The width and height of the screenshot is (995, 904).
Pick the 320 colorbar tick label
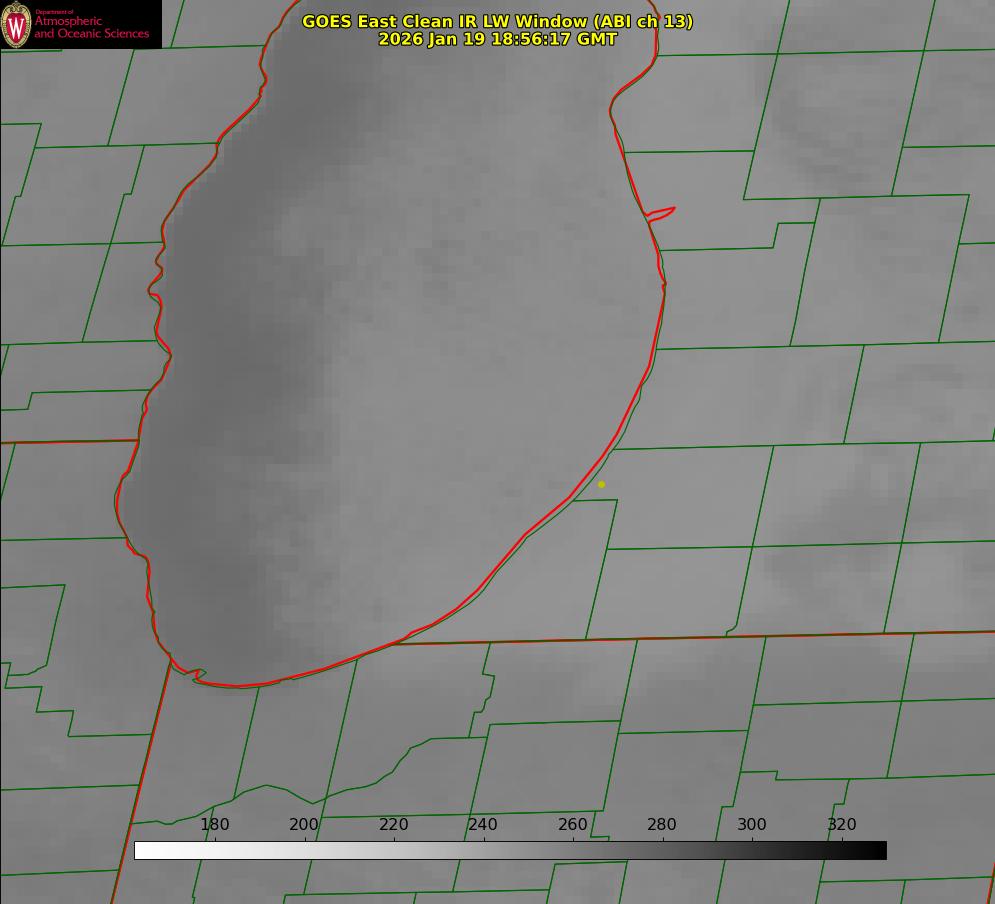tap(842, 824)
